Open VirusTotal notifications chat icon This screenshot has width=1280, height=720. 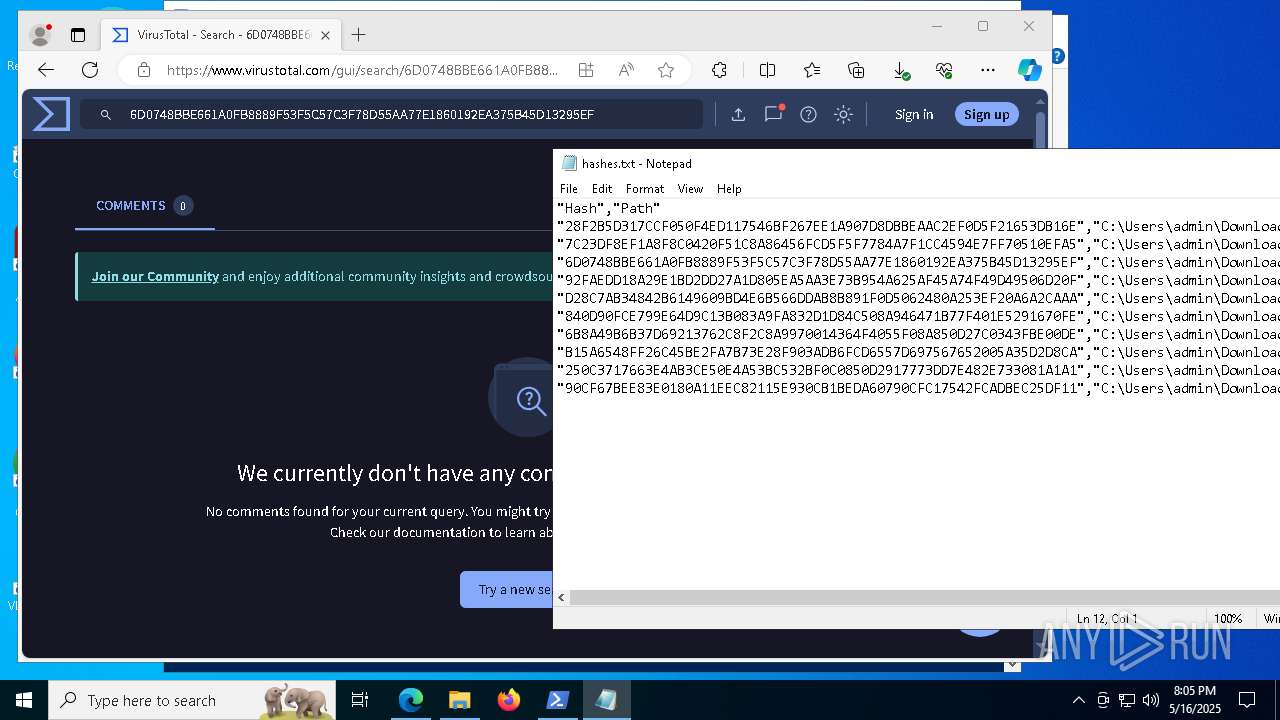(x=773, y=114)
